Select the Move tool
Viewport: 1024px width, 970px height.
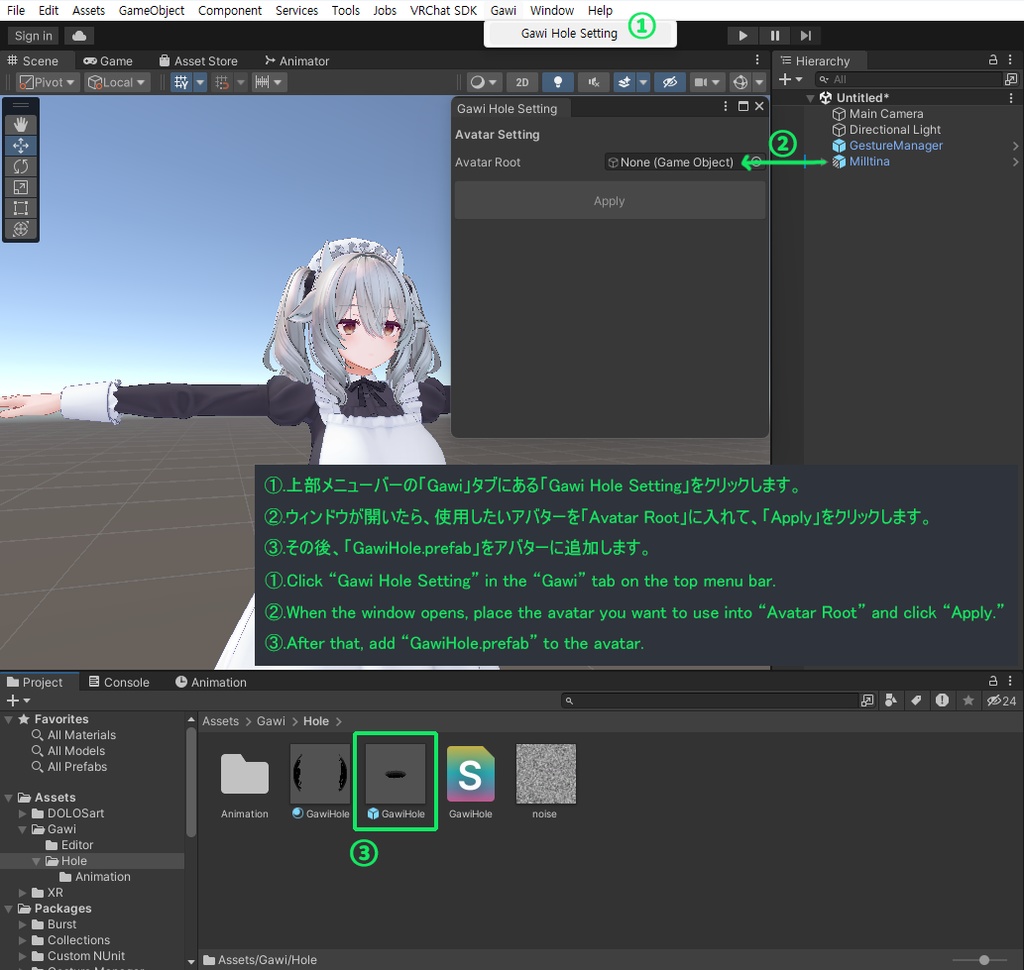(x=20, y=145)
